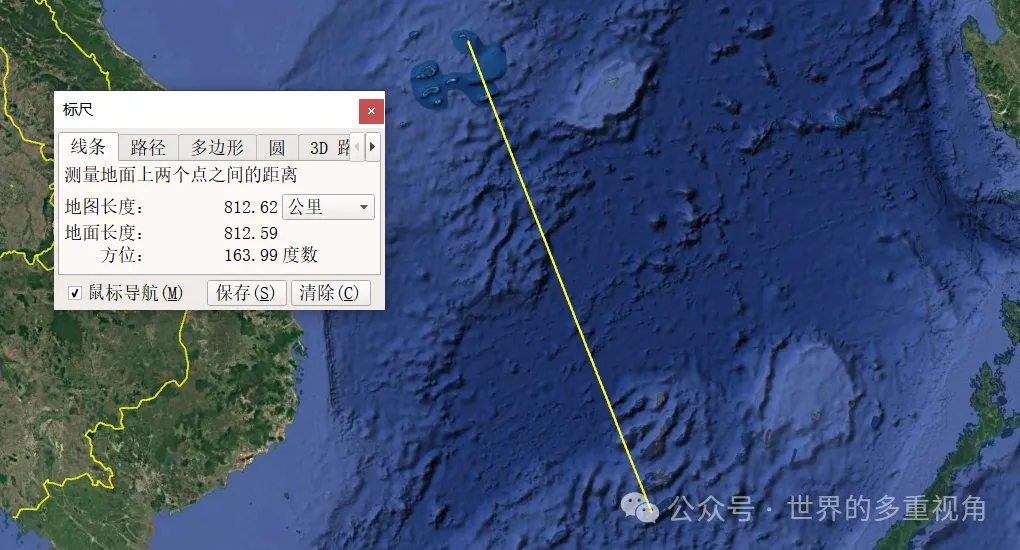The width and height of the screenshot is (1020, 550).
Task: Open the 圆 tab
Action: click(x=277, y=148)
